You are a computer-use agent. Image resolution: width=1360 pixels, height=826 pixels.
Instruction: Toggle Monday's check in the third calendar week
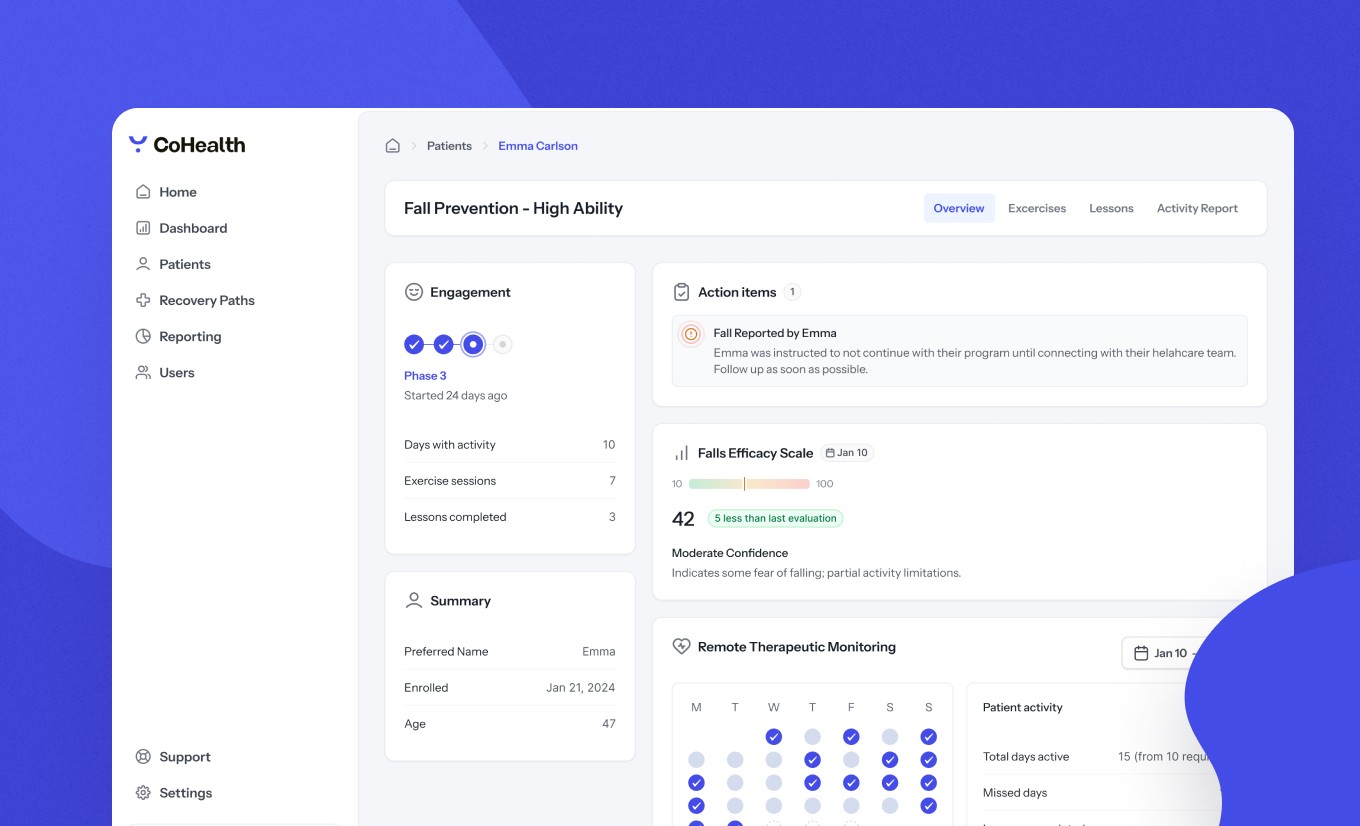click(x=696, y=783)
